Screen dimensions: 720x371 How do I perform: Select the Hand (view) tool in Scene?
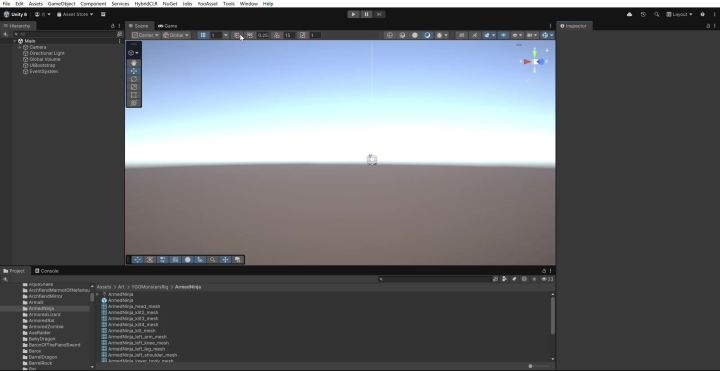pyautogui.click(x=134, y=63)
